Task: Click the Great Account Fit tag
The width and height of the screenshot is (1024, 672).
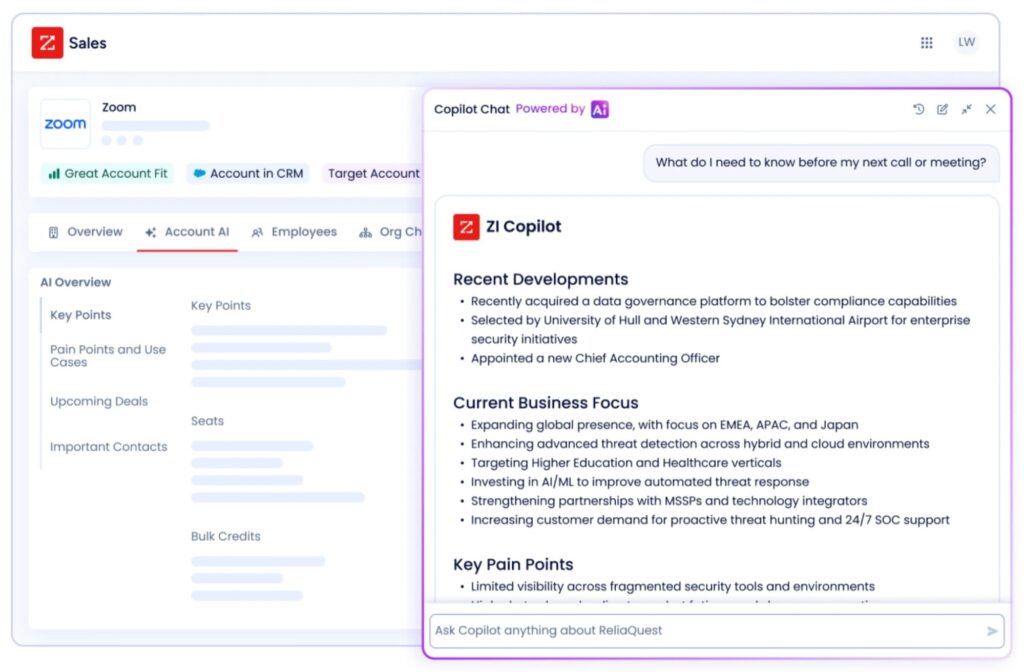Action: click(108, 173)
